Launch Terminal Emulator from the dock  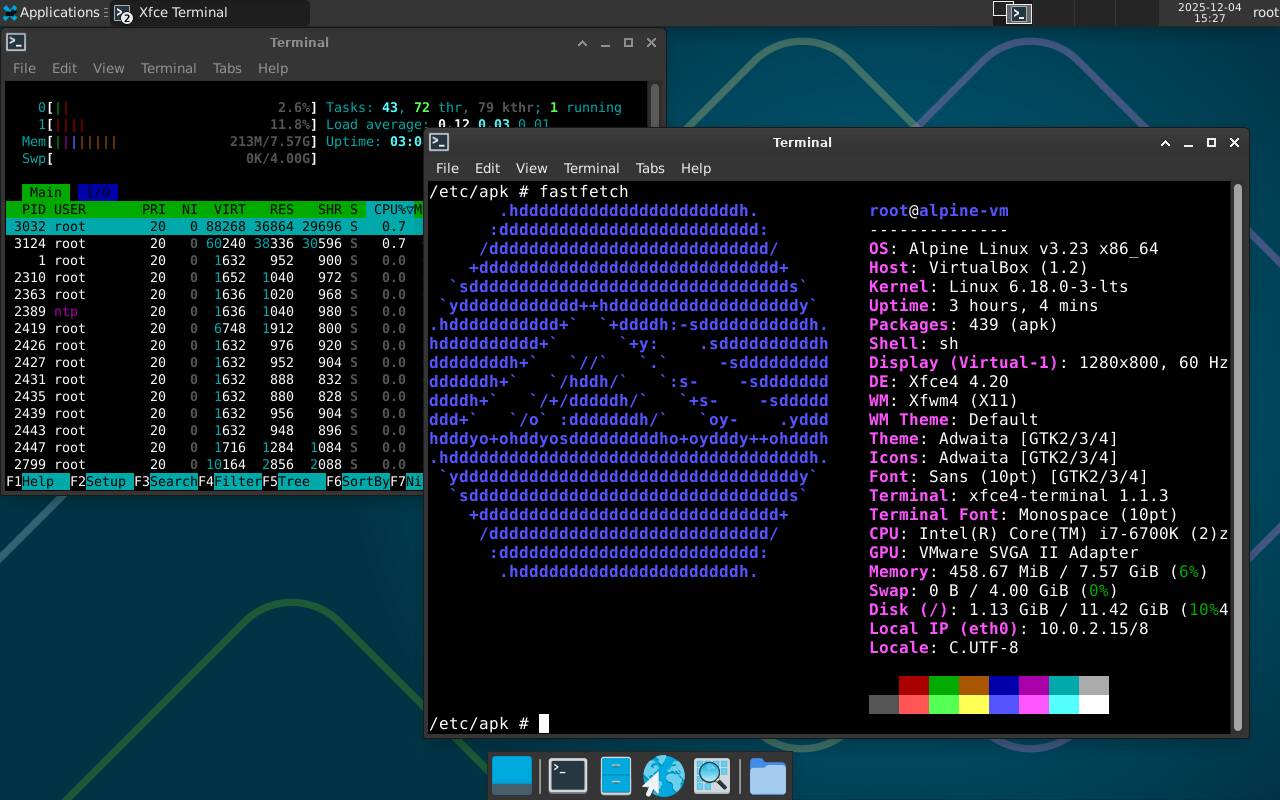[568, 775]
